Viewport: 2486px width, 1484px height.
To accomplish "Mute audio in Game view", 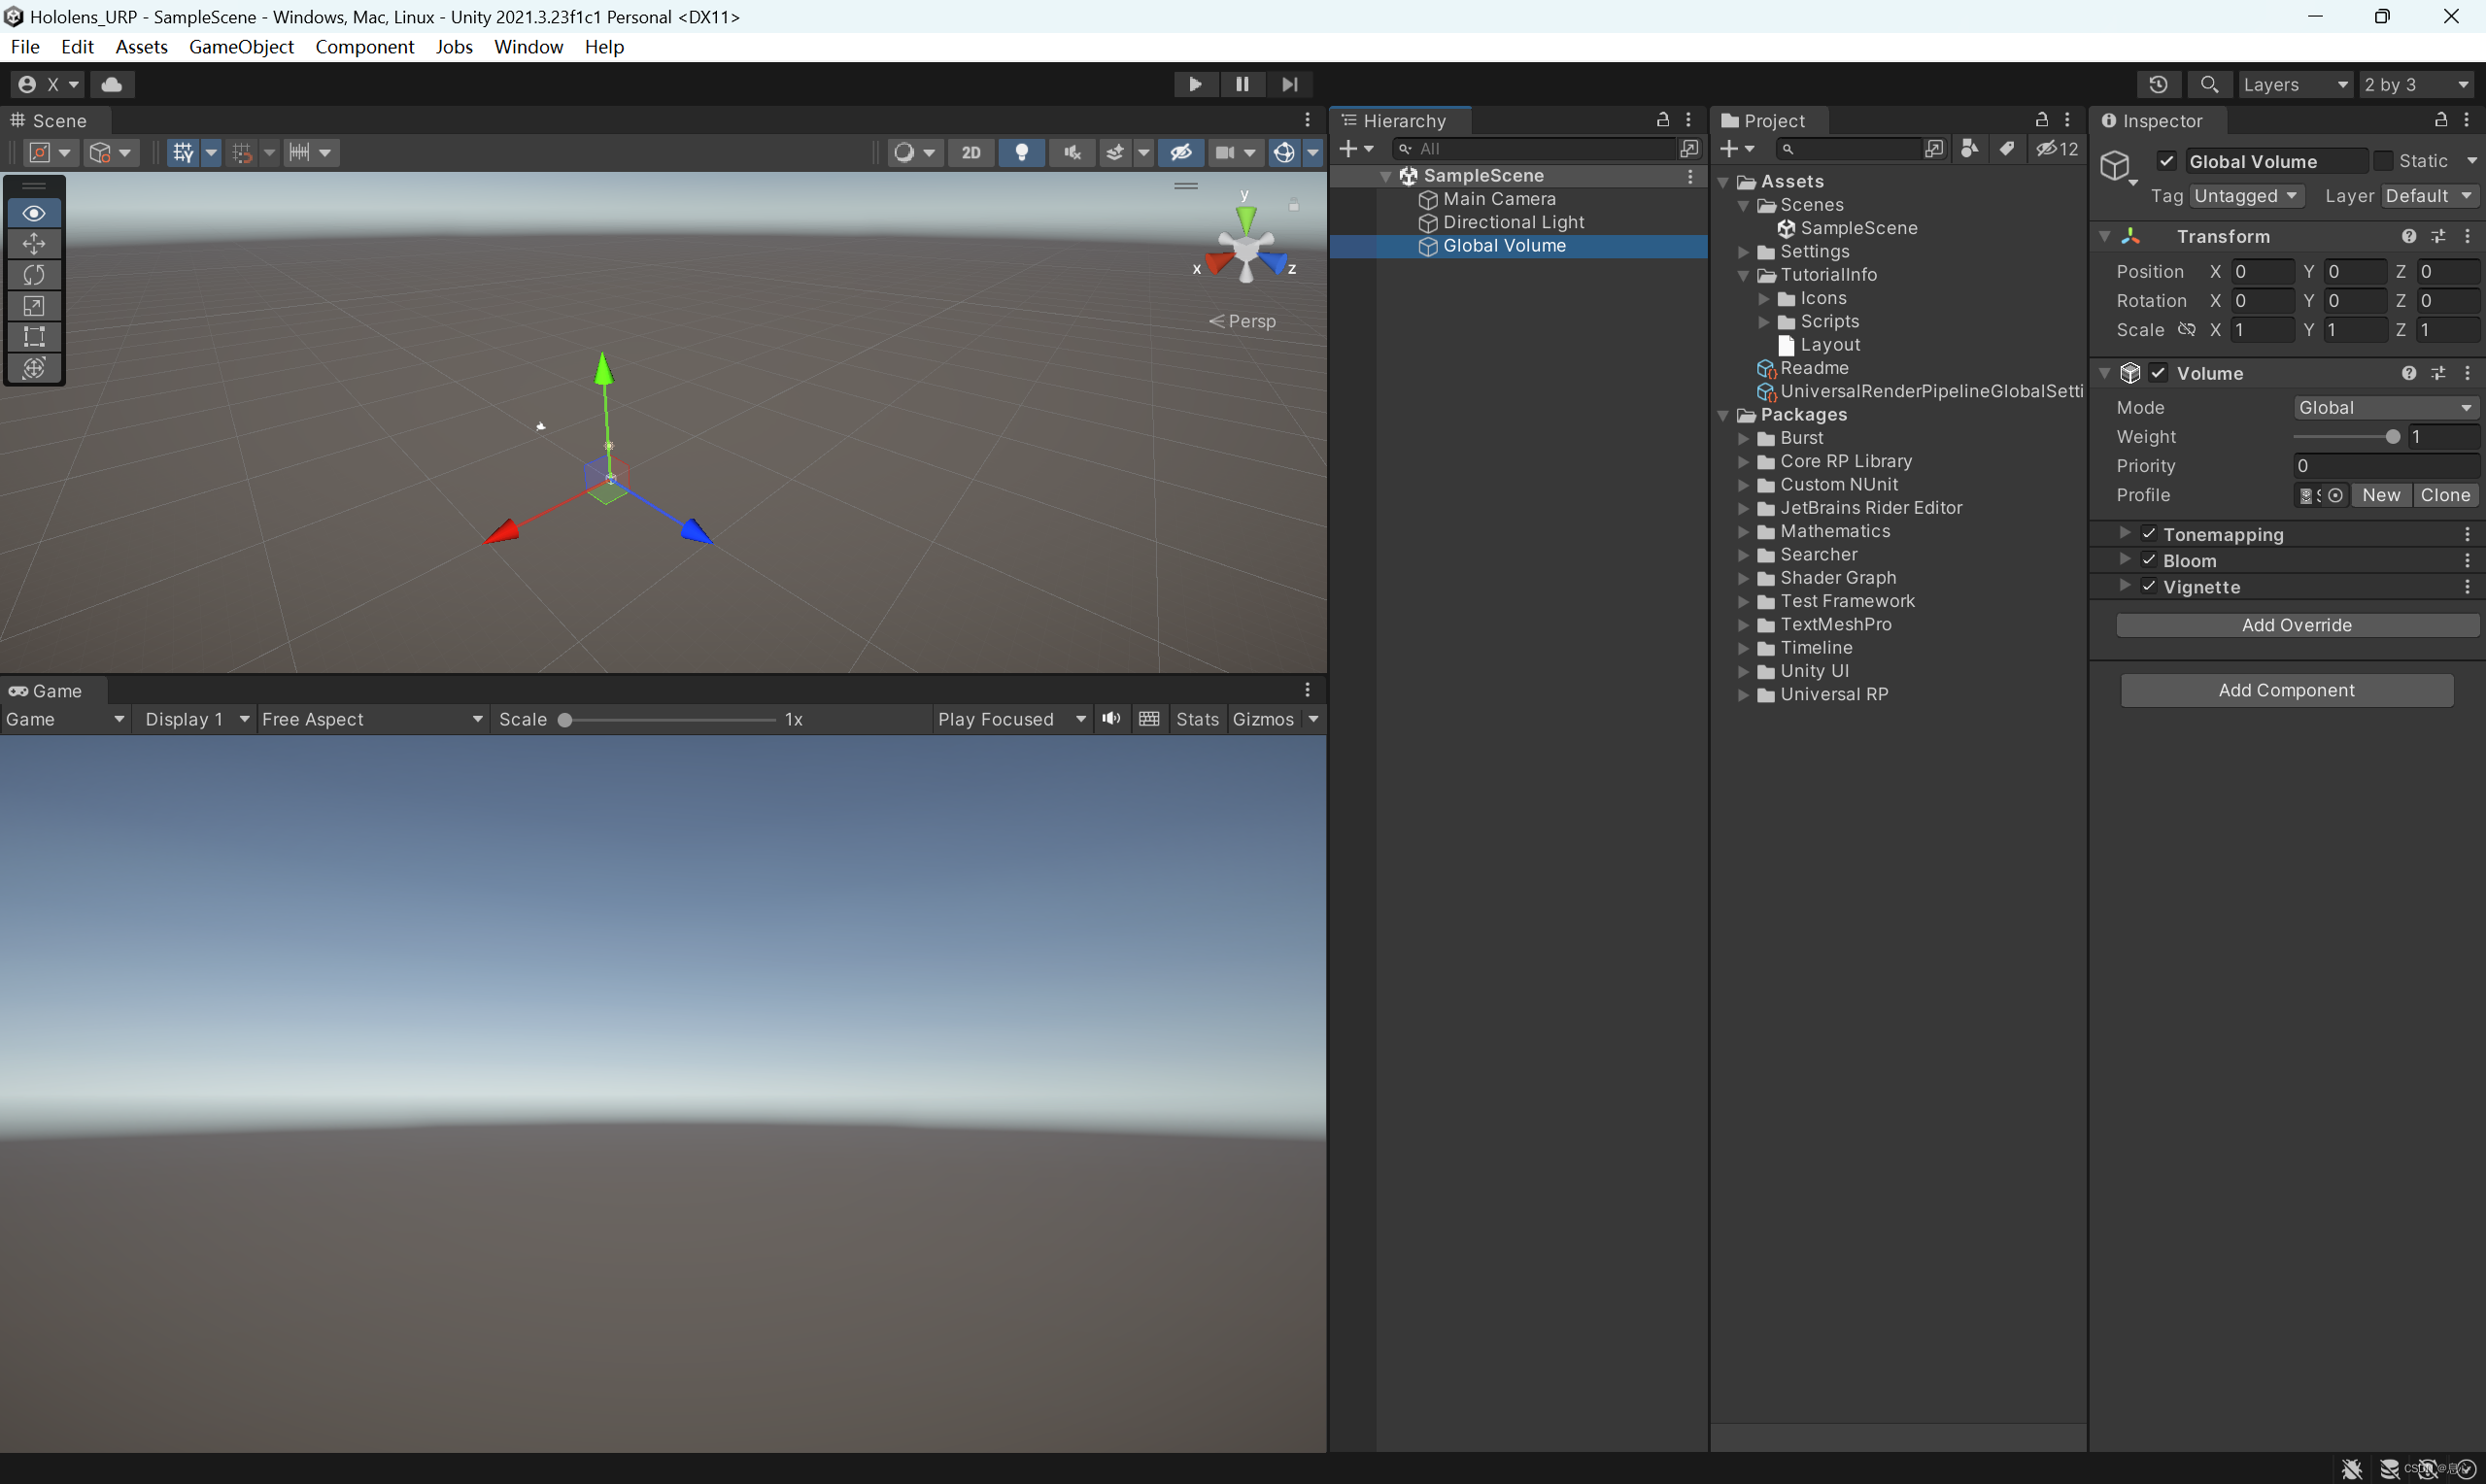I will [1110, 719].
